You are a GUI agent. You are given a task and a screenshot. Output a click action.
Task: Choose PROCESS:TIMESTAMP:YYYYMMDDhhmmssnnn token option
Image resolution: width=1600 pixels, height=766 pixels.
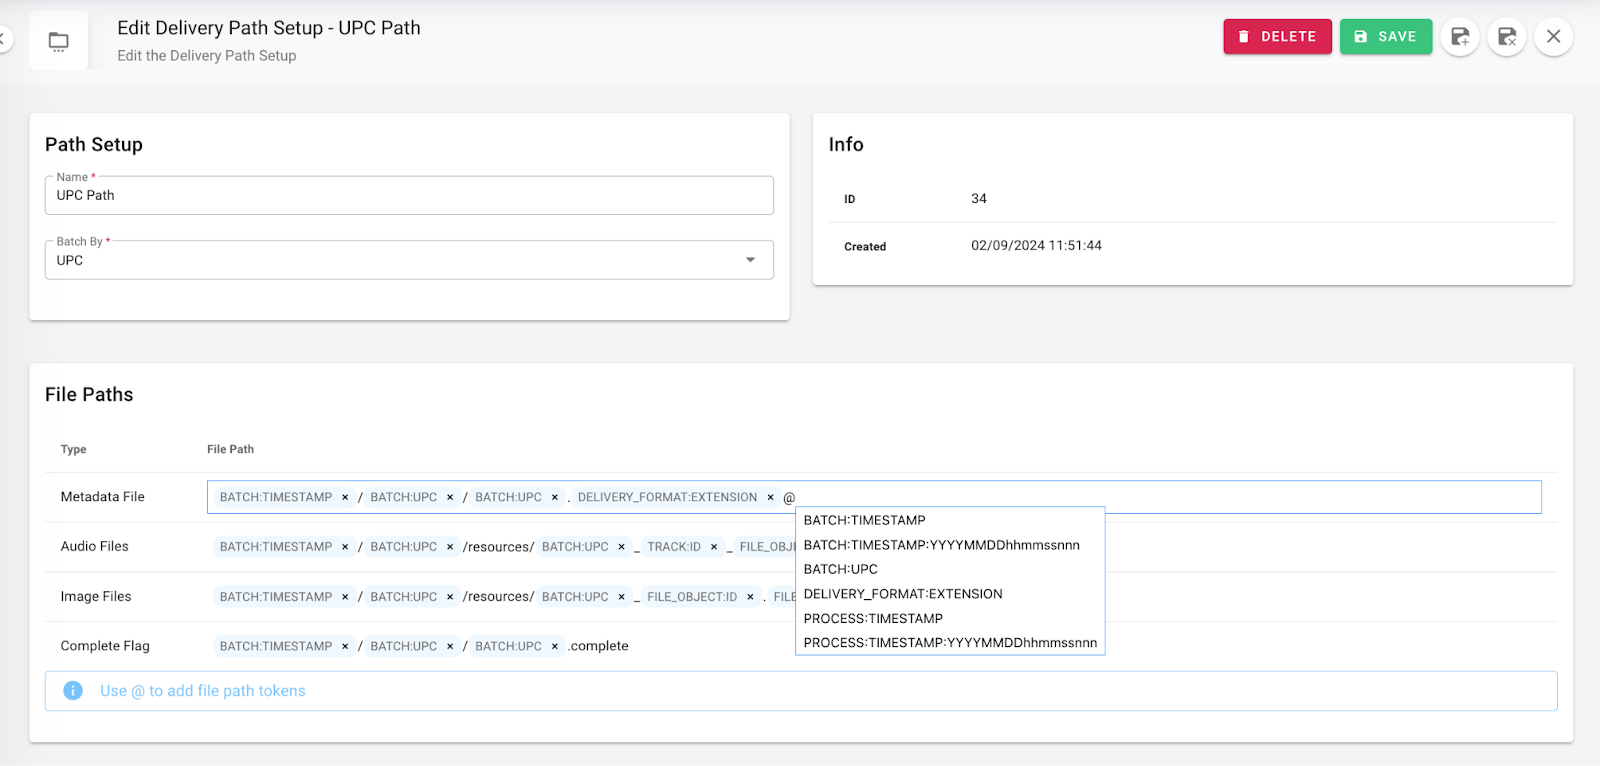(949, 643)
